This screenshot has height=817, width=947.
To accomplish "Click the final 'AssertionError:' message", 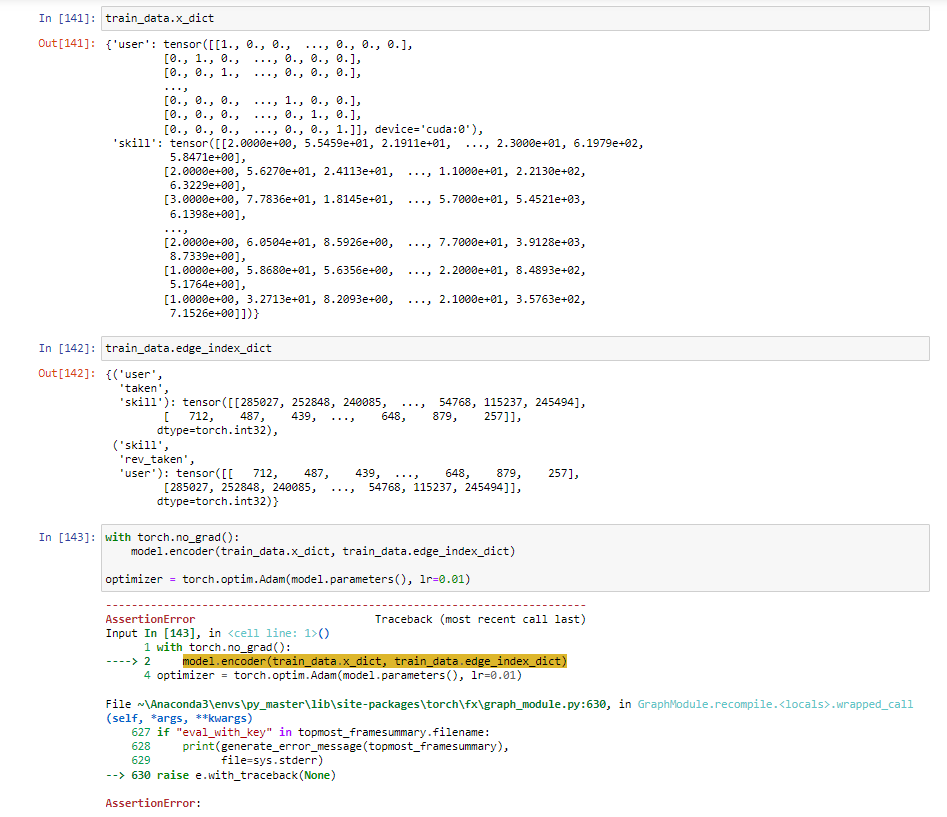I will [x=153, y=803].
